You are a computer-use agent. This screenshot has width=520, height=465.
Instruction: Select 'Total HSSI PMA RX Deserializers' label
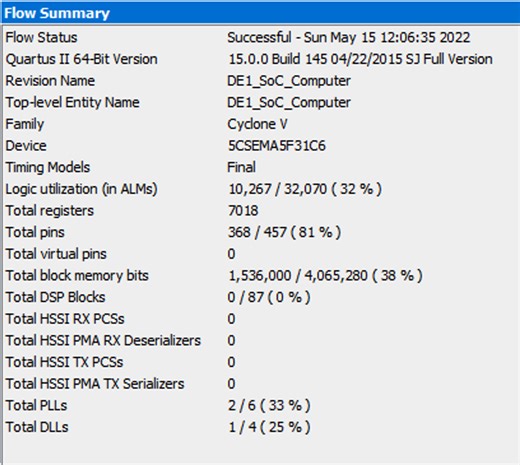[103, 340]
